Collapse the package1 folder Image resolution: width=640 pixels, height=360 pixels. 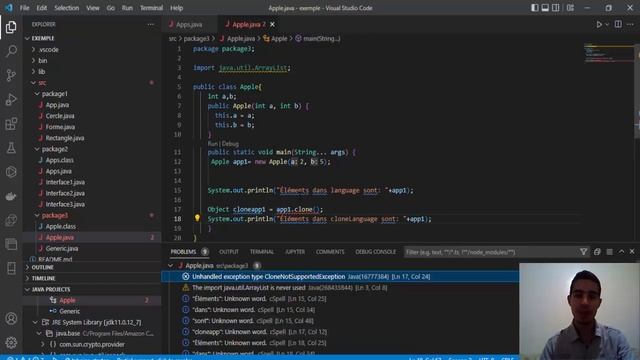click(37, 93)
